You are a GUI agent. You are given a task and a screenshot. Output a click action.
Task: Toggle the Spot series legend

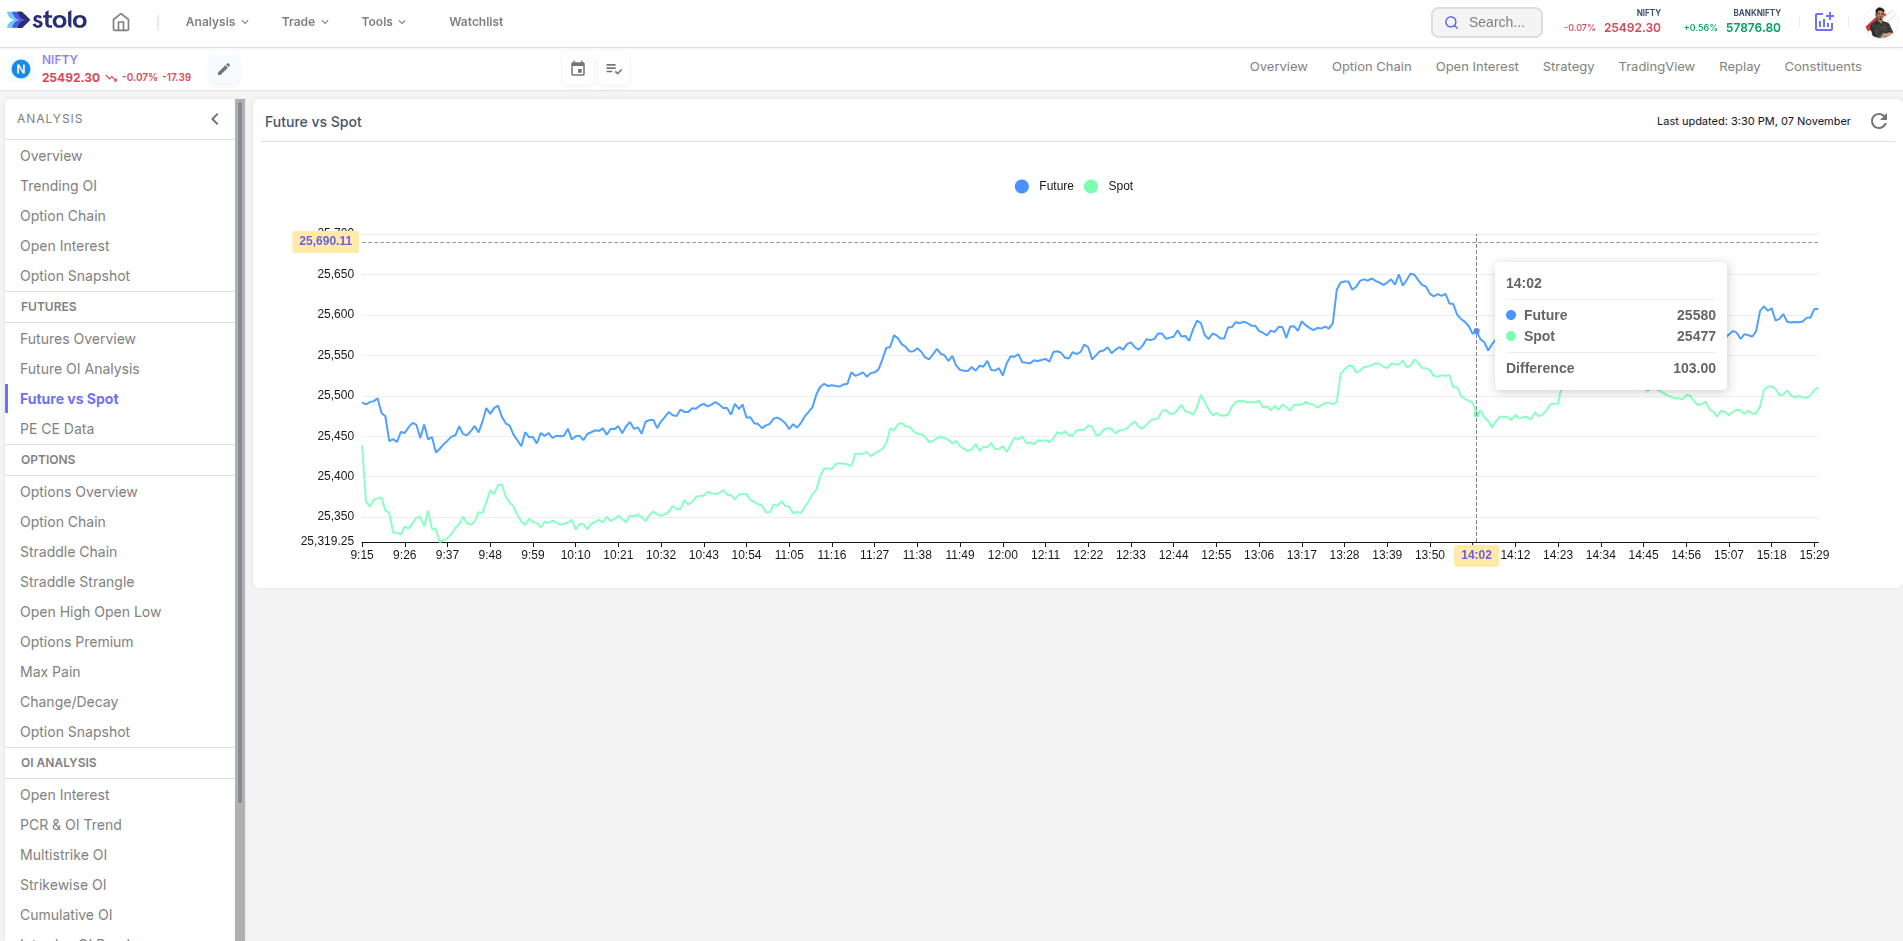click(x=1110, y=186)
